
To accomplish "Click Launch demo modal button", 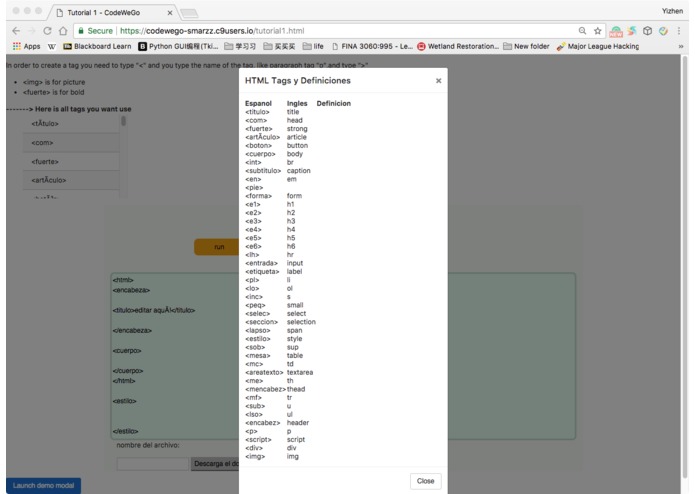I will click(x=43, y=486).
